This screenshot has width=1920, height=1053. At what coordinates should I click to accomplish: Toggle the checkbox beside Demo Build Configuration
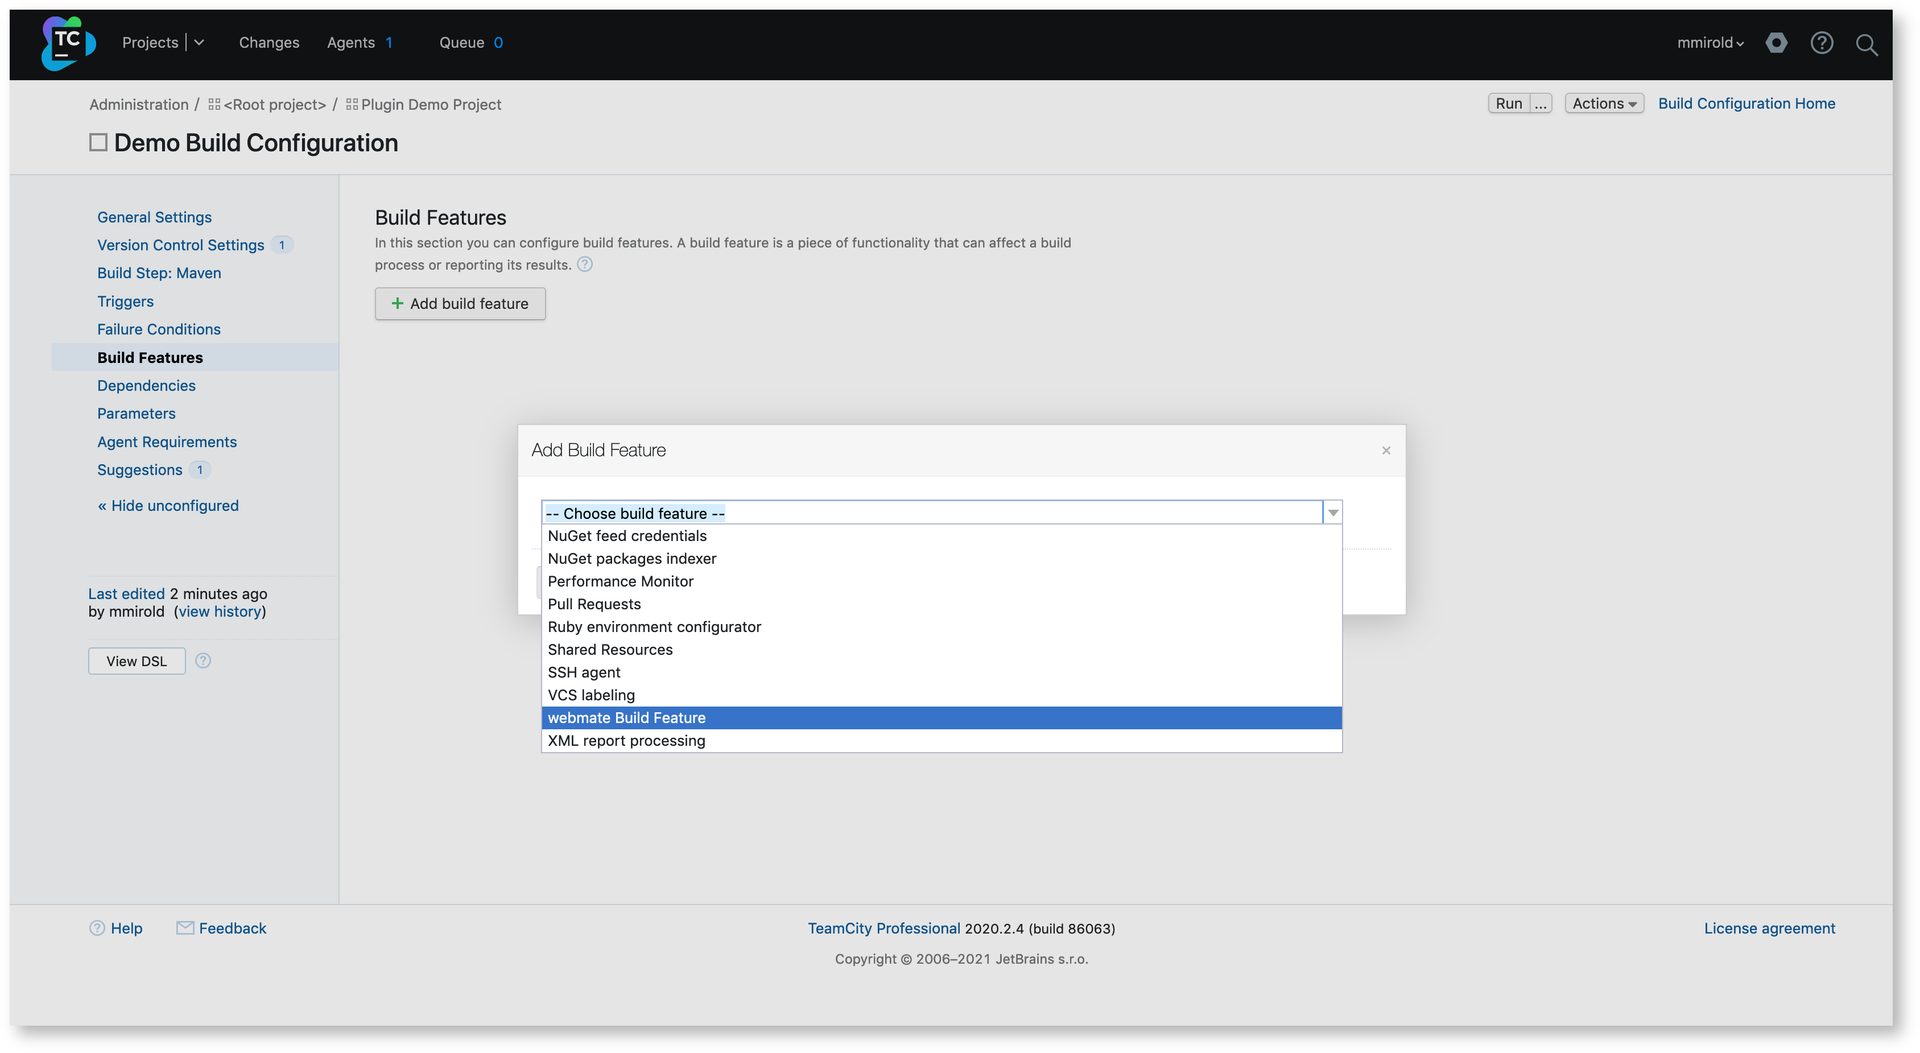pos(98,143)
